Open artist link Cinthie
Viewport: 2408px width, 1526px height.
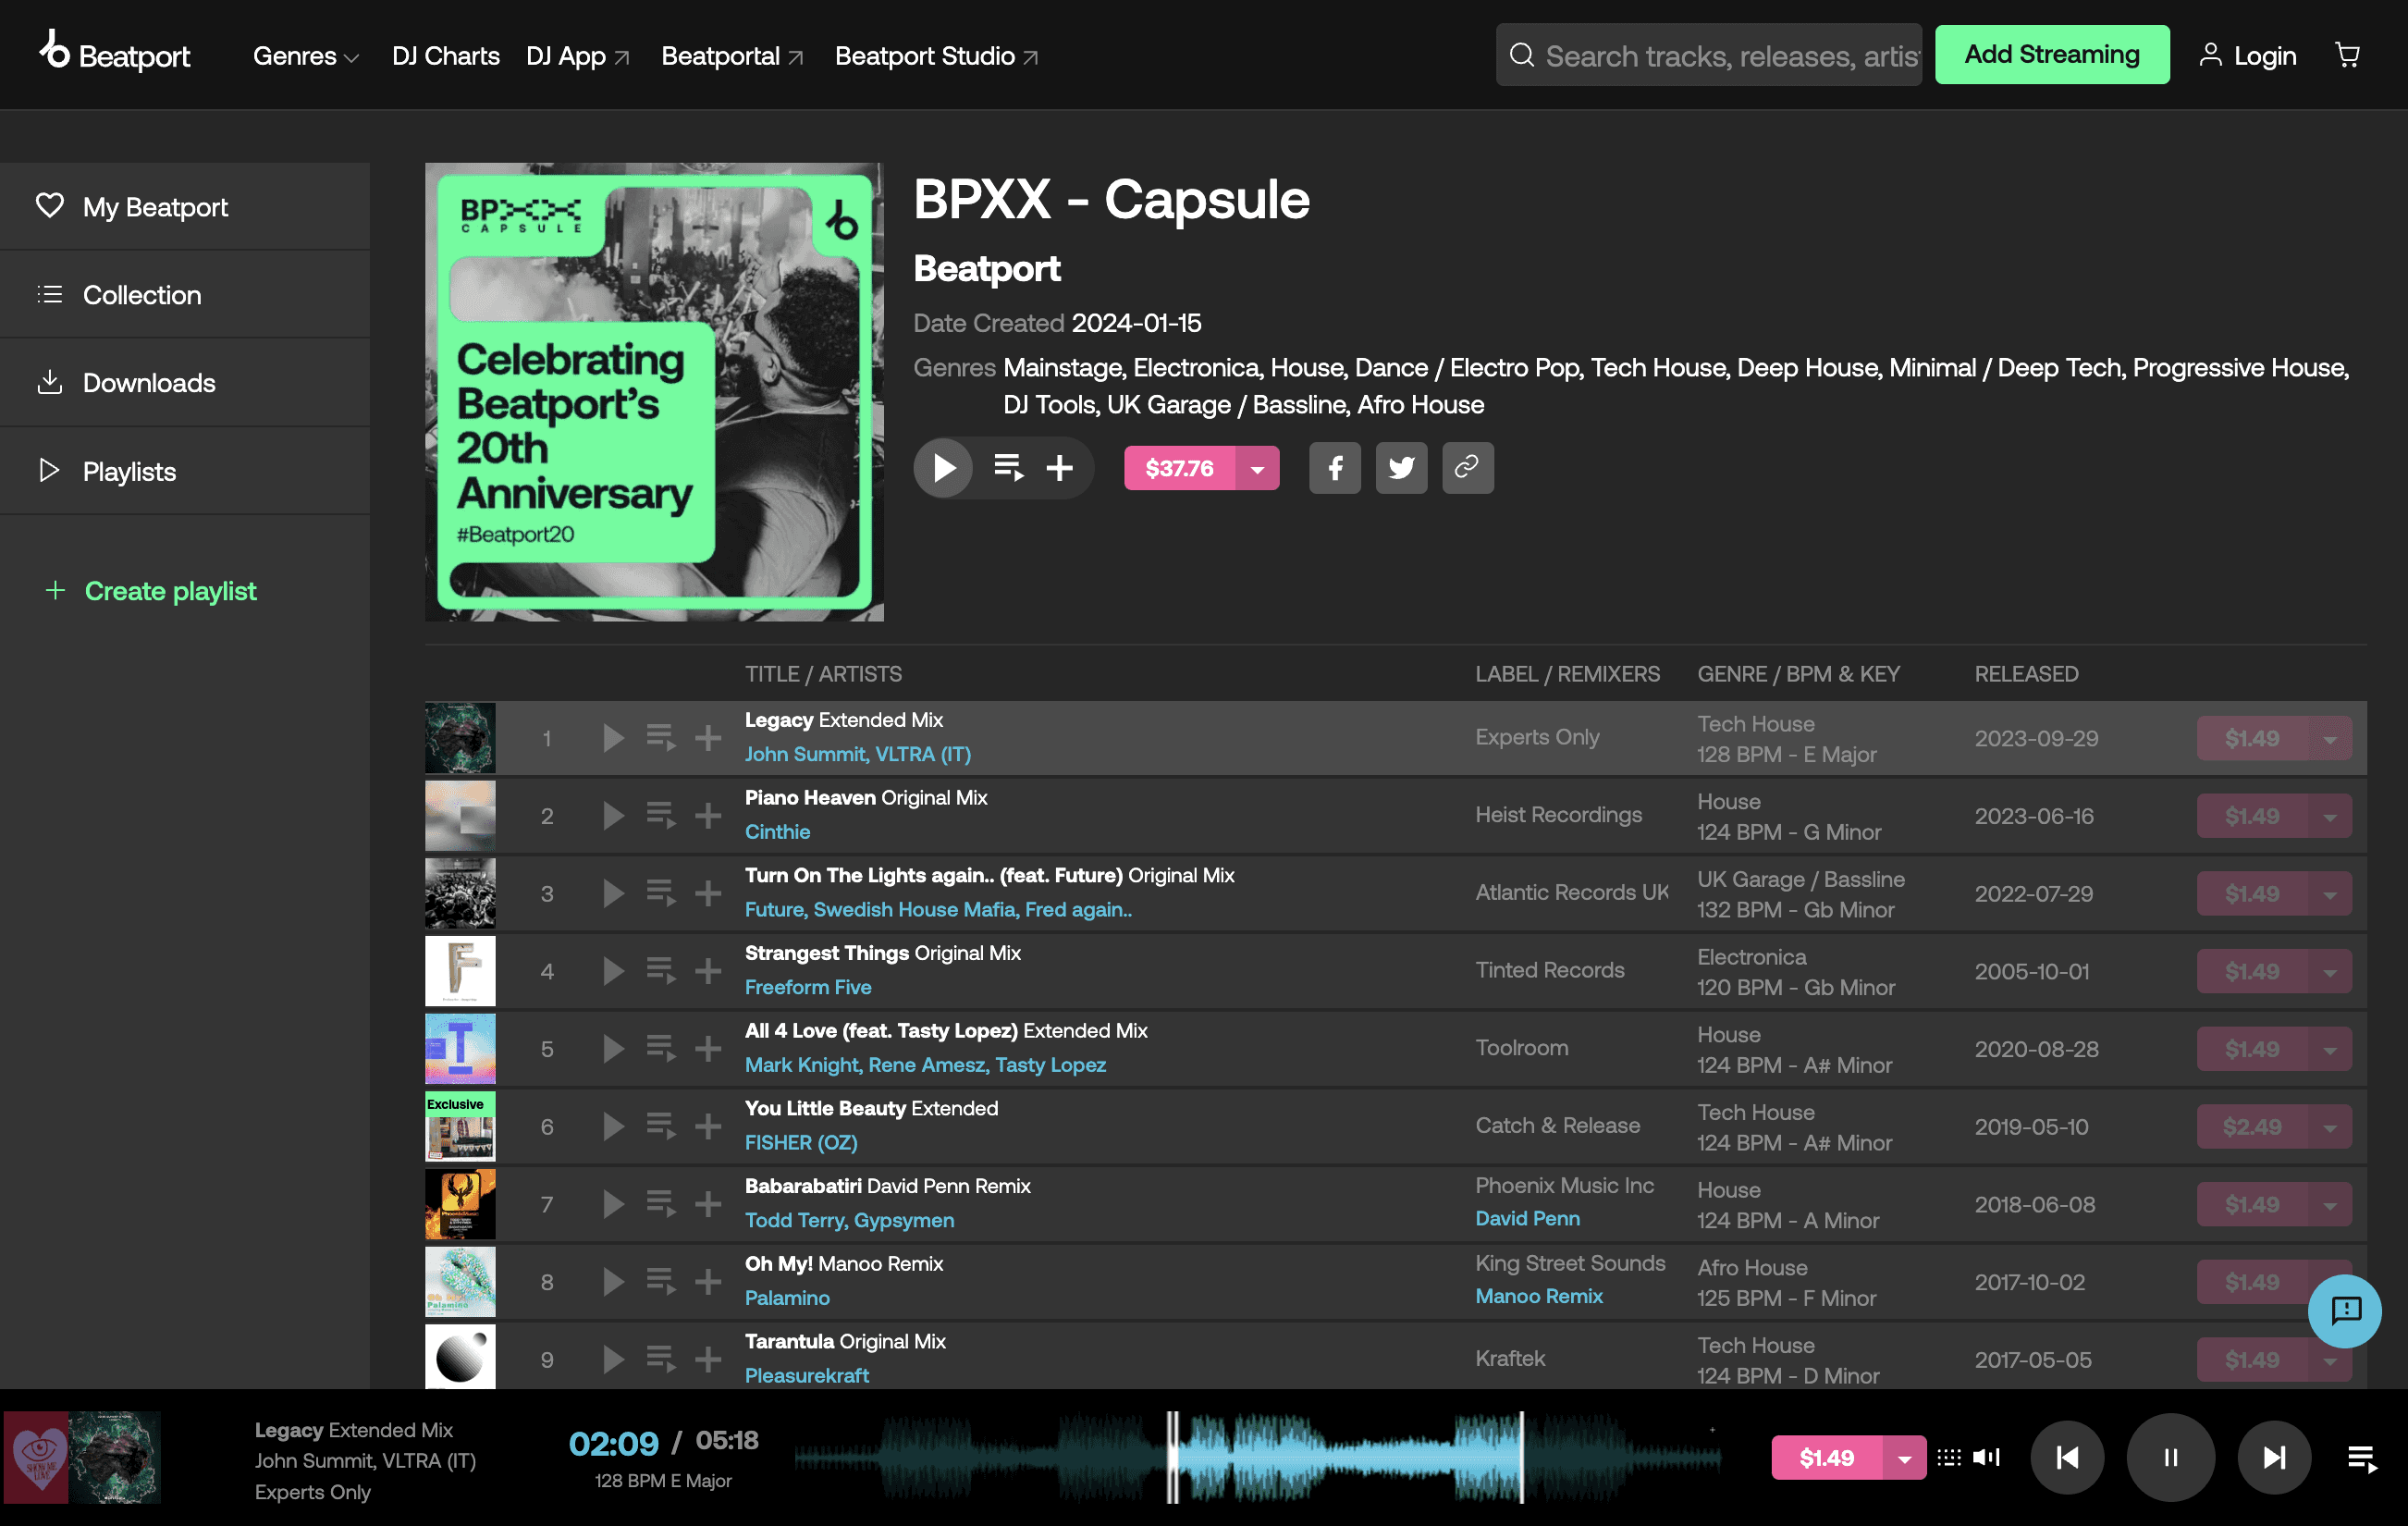coord(777,832)
